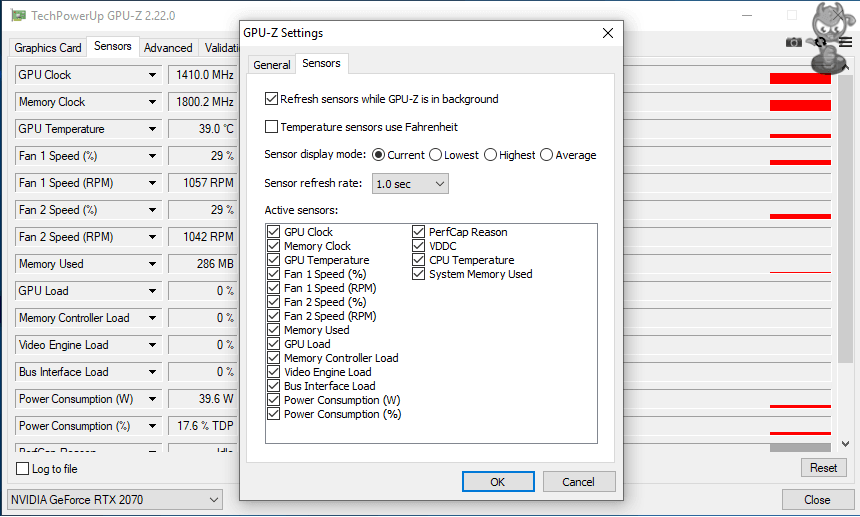Open Power Consumption (W) dropdown arrow
860x517 pixels.
tap(152, 399)
